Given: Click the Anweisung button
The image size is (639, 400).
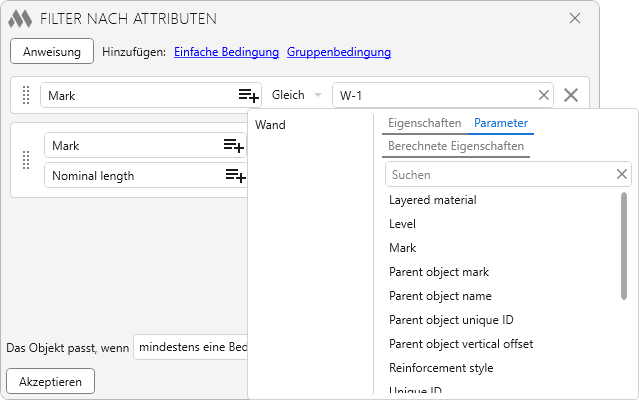Looking at the screenshot, I should (x=52, y=51).
